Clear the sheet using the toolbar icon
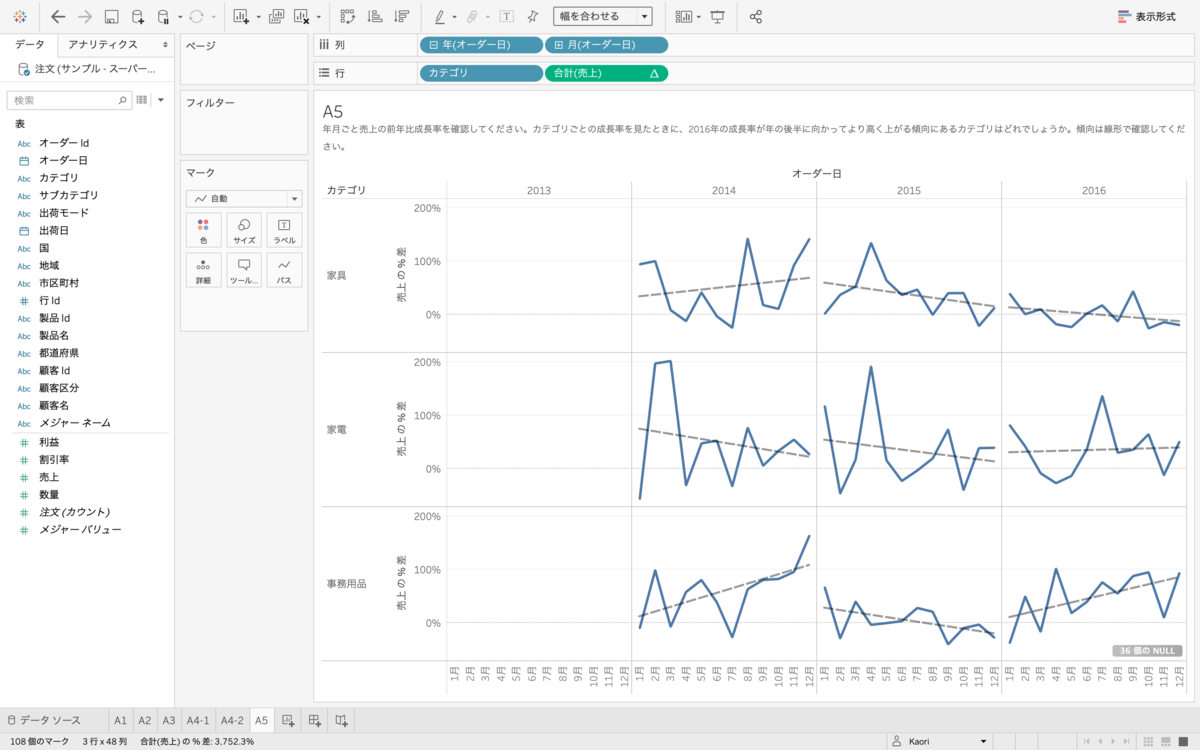The width and height of the screenshot is (1200, 750). [301, 16]
